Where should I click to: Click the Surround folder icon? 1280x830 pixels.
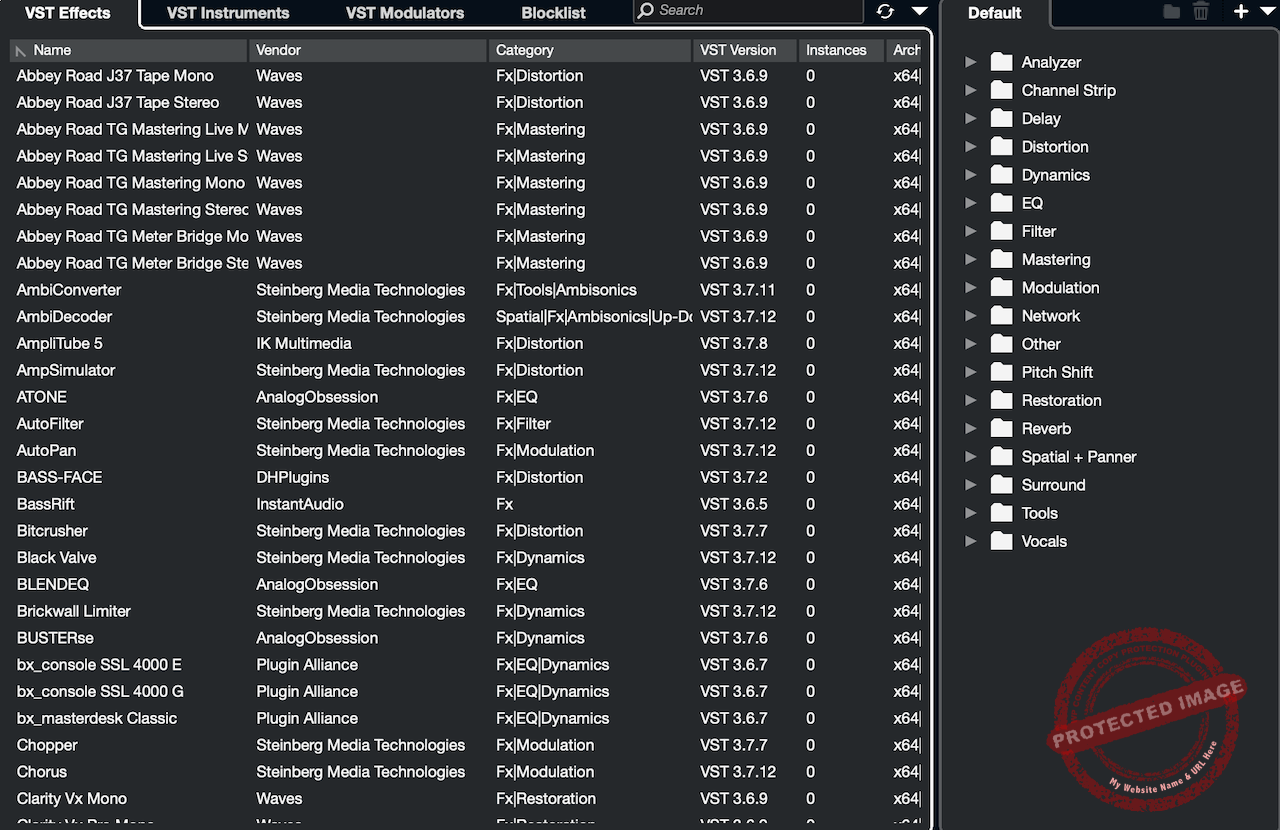(x=1002, y=484)
